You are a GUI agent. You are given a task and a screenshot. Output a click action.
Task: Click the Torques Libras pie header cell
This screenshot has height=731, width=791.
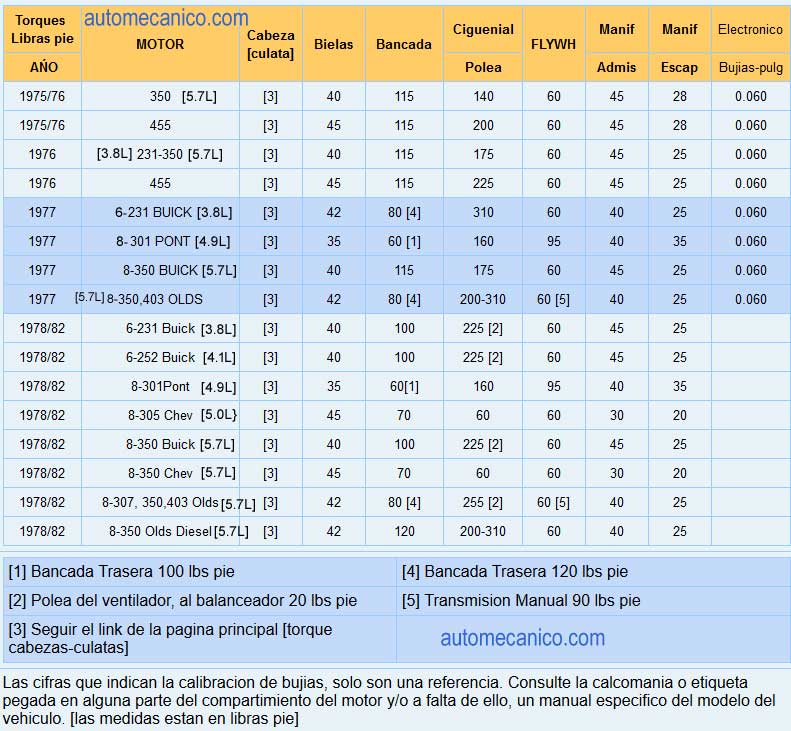tap(42, 29)
